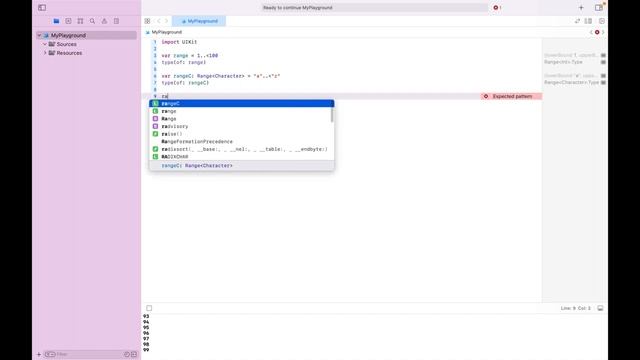The width and height of the screenshot is (640, 360).
Task: Go back in editor history
Action: tap(159, 21)
